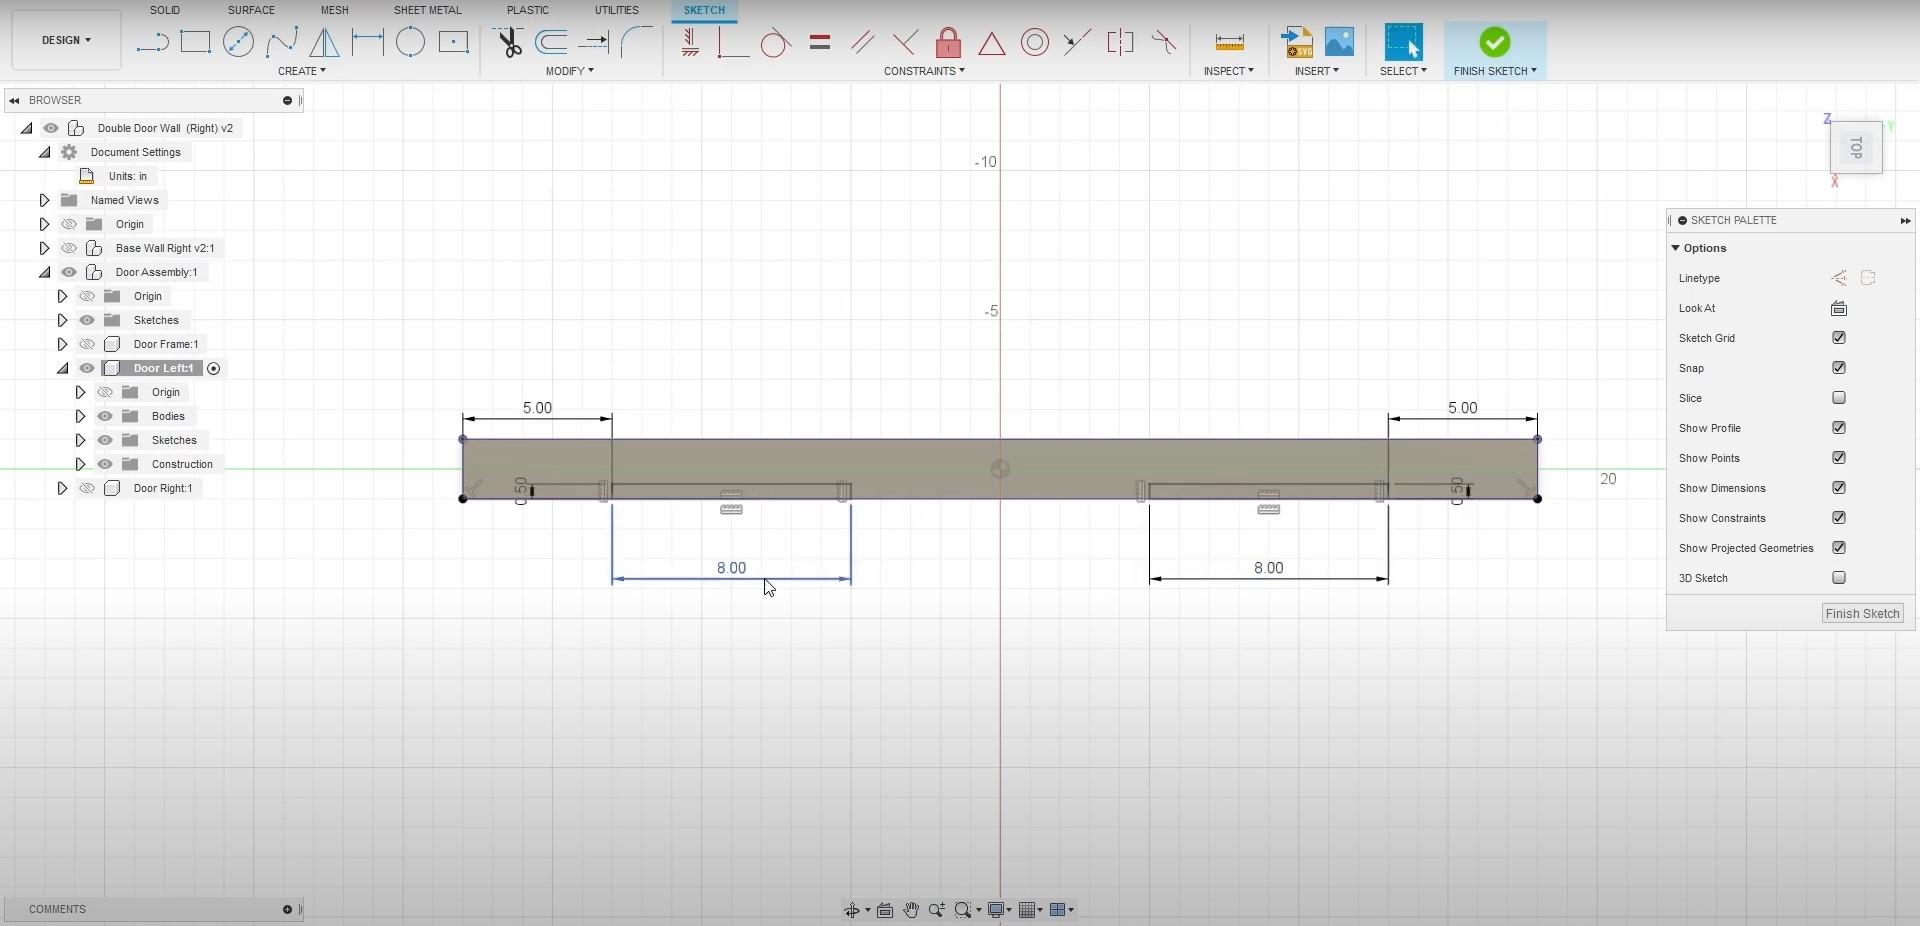Apply the Midpoint constraint

tap(991, 42)
